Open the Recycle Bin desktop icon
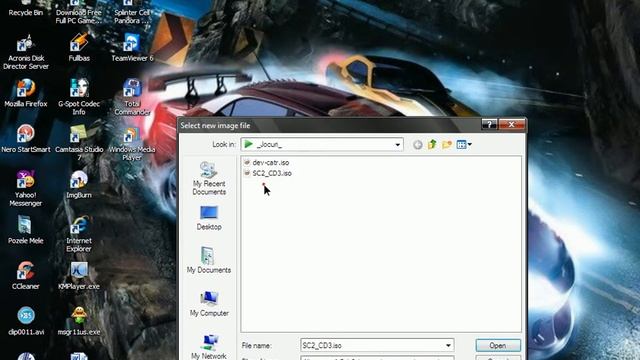This screenshot has height=360, width=640. [26, 9]
